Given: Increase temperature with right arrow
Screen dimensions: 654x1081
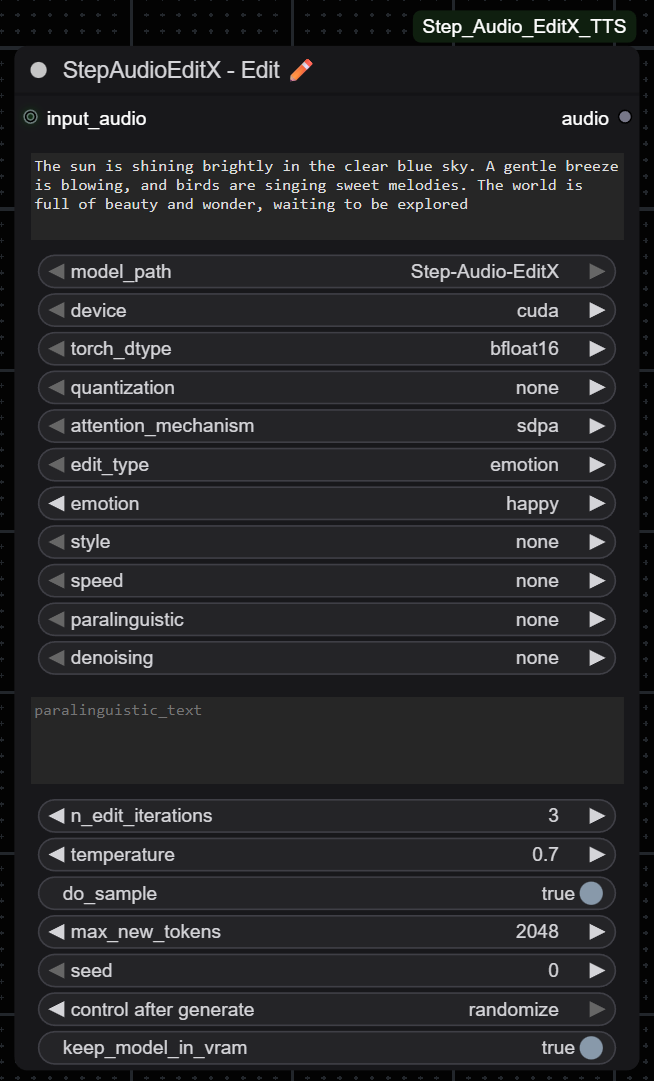Looking at the screenshot, I should coord(597,854).
